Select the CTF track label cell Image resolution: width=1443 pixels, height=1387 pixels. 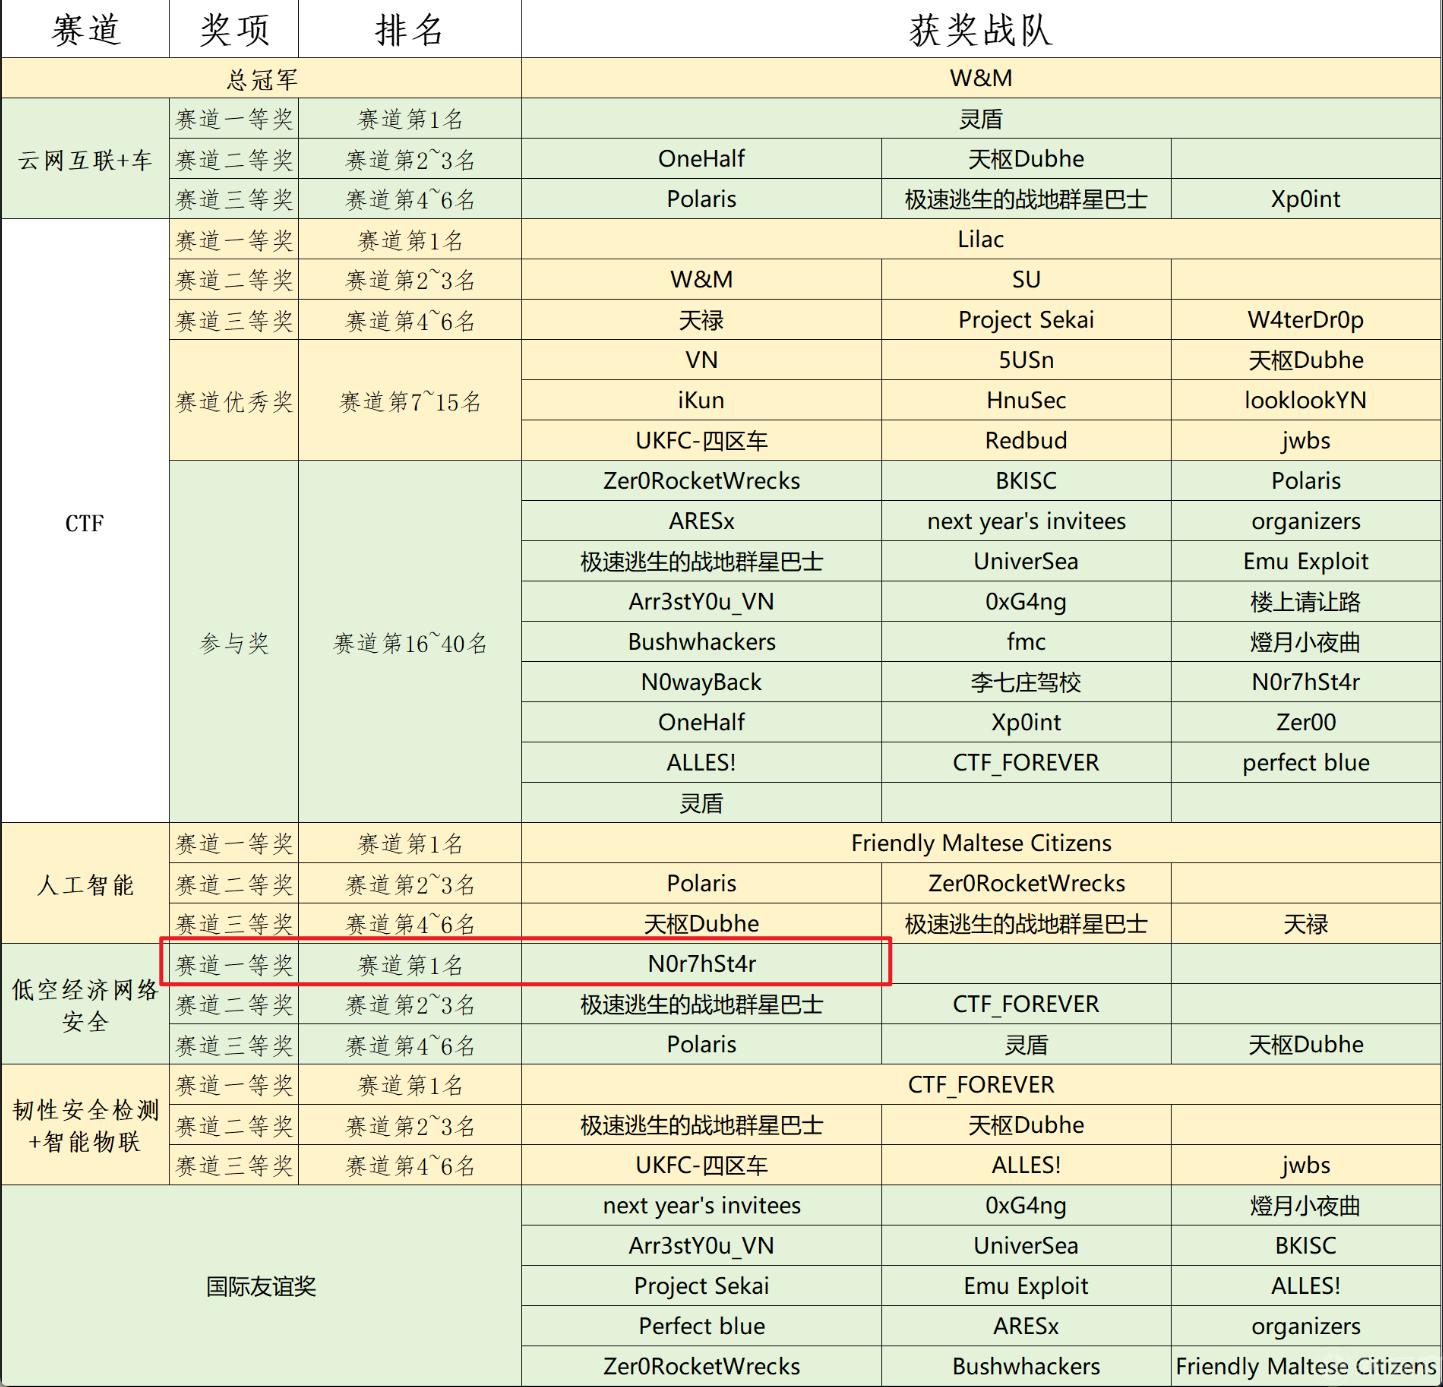(x=85, y=523)
